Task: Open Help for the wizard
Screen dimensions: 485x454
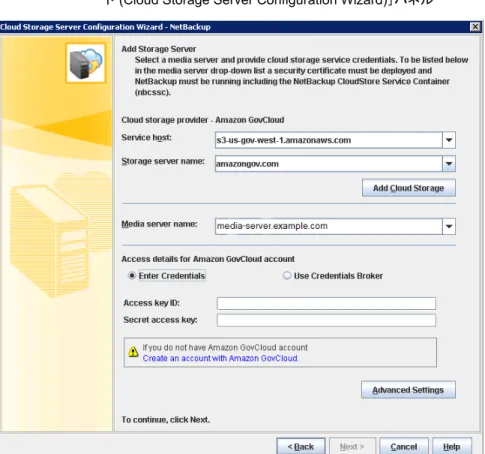Action: coord(452,446)
